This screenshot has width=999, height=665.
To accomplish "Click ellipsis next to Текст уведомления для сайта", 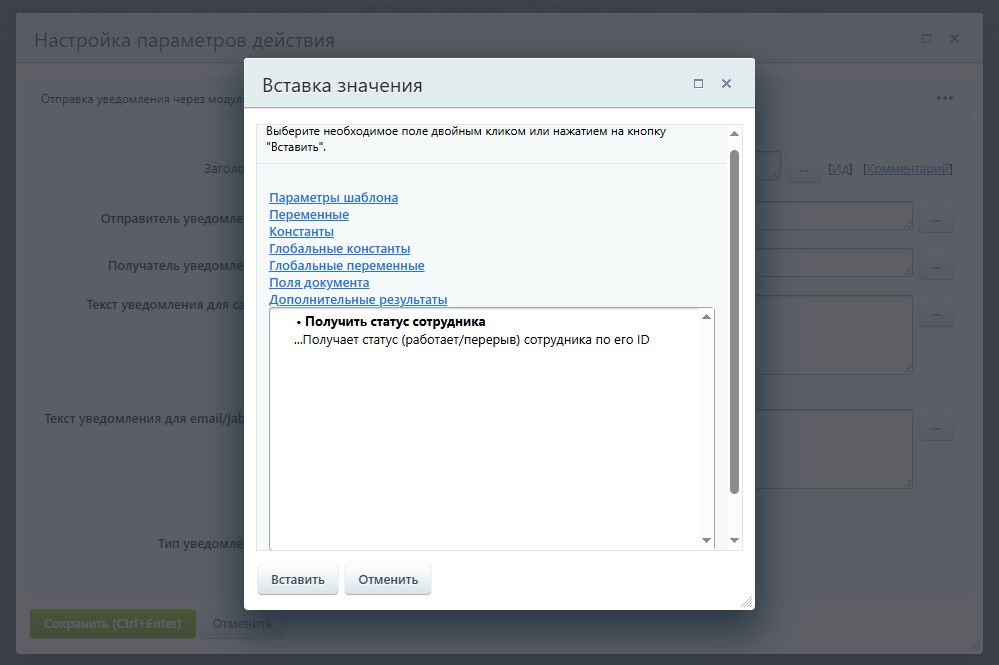I will [x=936, y=312].
